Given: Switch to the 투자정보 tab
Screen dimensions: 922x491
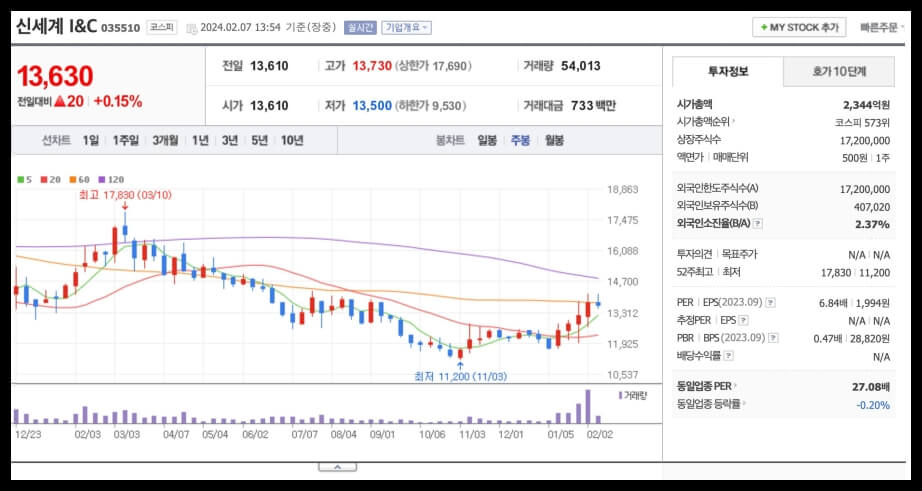Looking at the screenshot, I should [728, 72].
